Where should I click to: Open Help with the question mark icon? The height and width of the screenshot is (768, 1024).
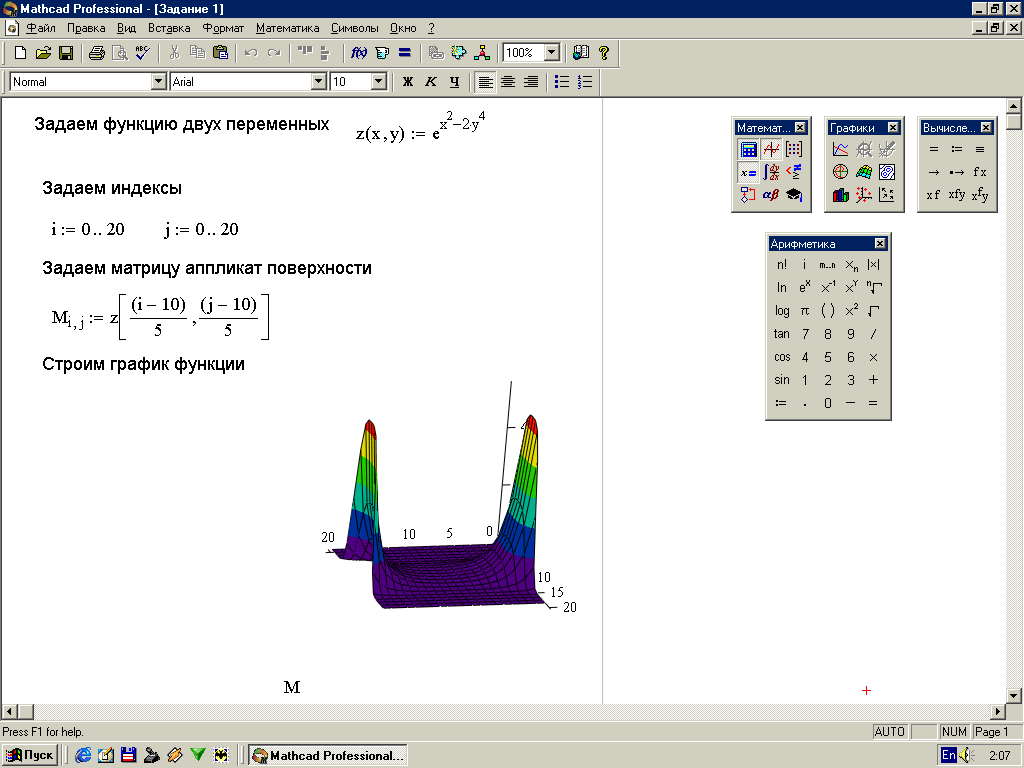(604, 53)
